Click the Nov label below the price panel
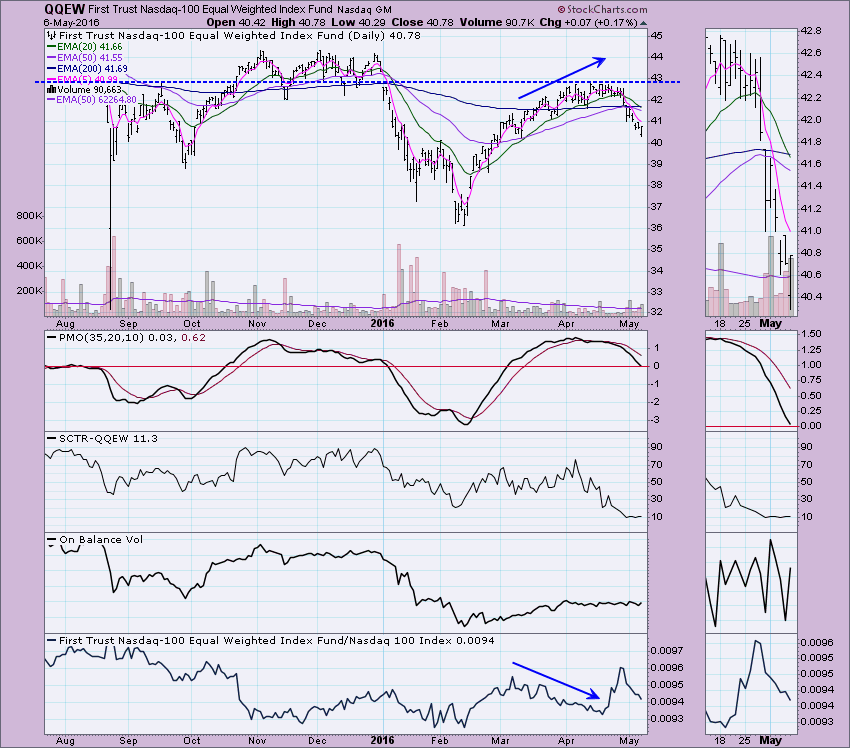 (257, 324)
